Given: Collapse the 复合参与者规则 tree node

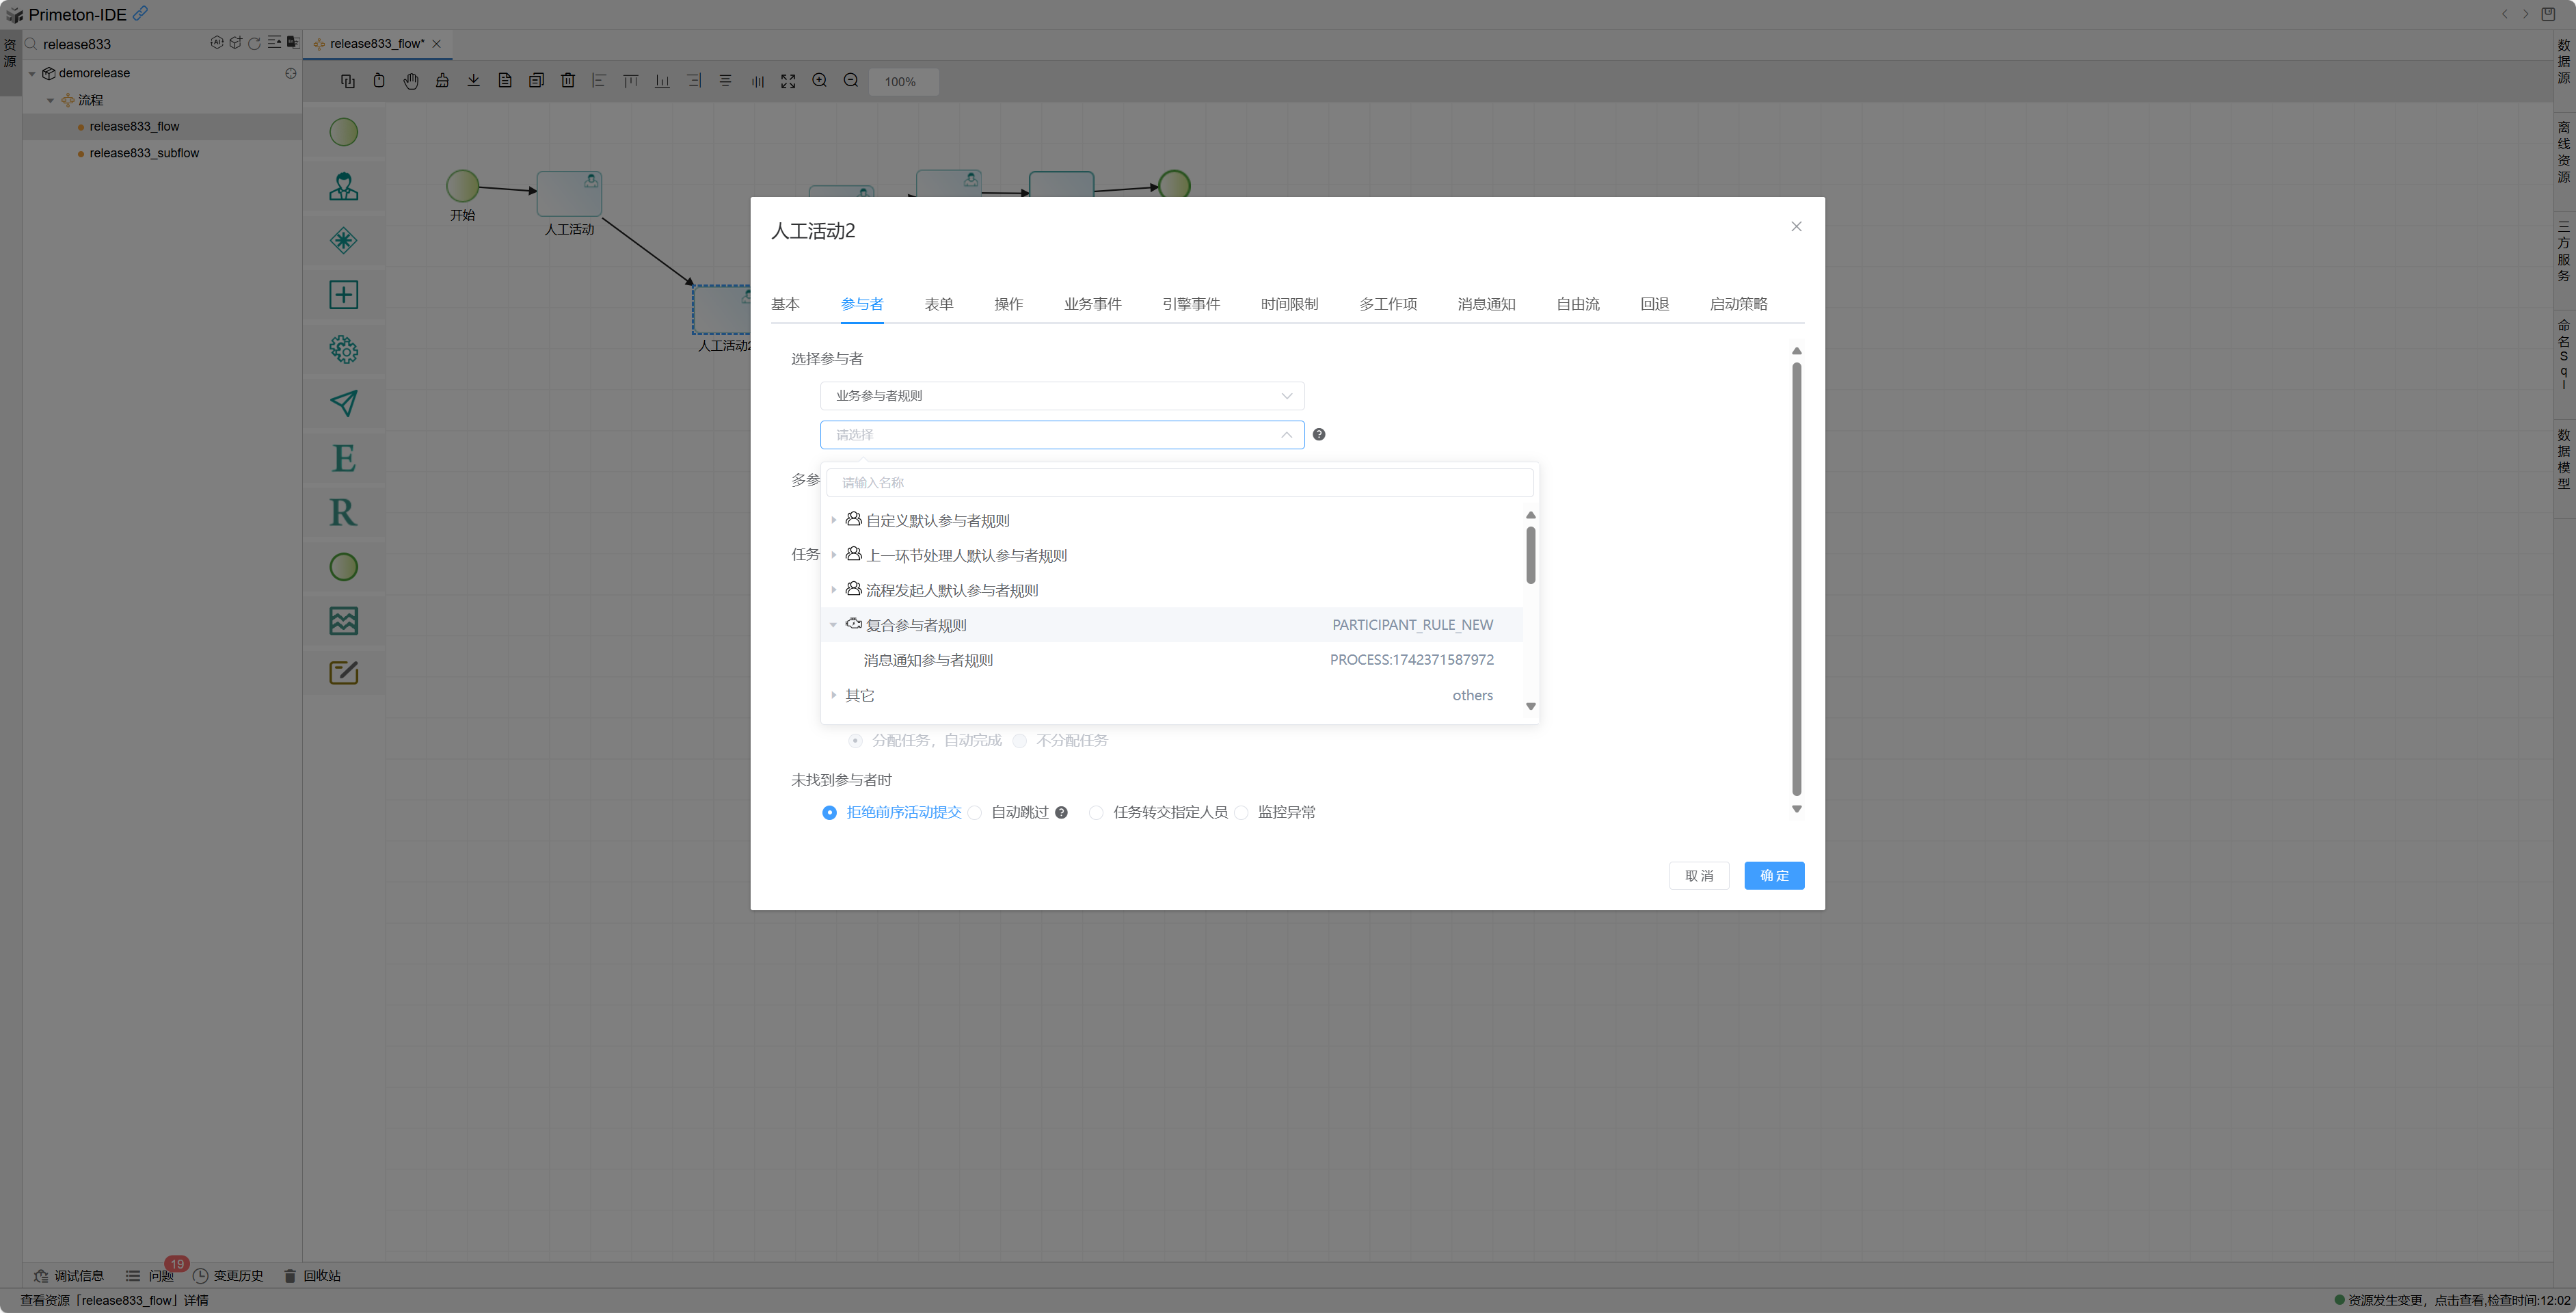Looking at the screenshot, I should (833, 625).
